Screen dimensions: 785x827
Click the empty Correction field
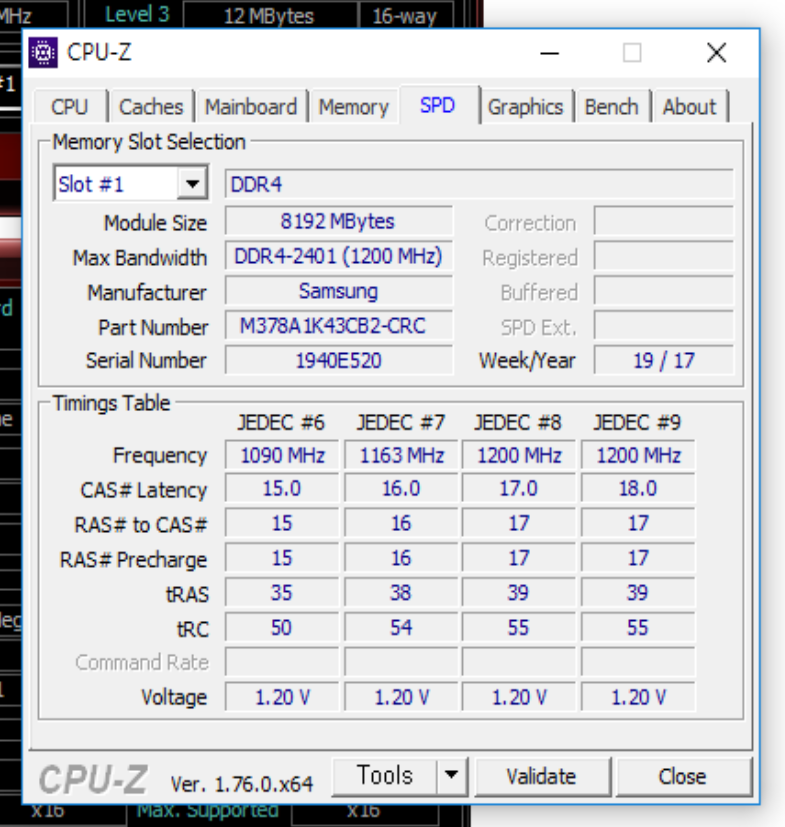pyautogui.click(x=664, y=221)
